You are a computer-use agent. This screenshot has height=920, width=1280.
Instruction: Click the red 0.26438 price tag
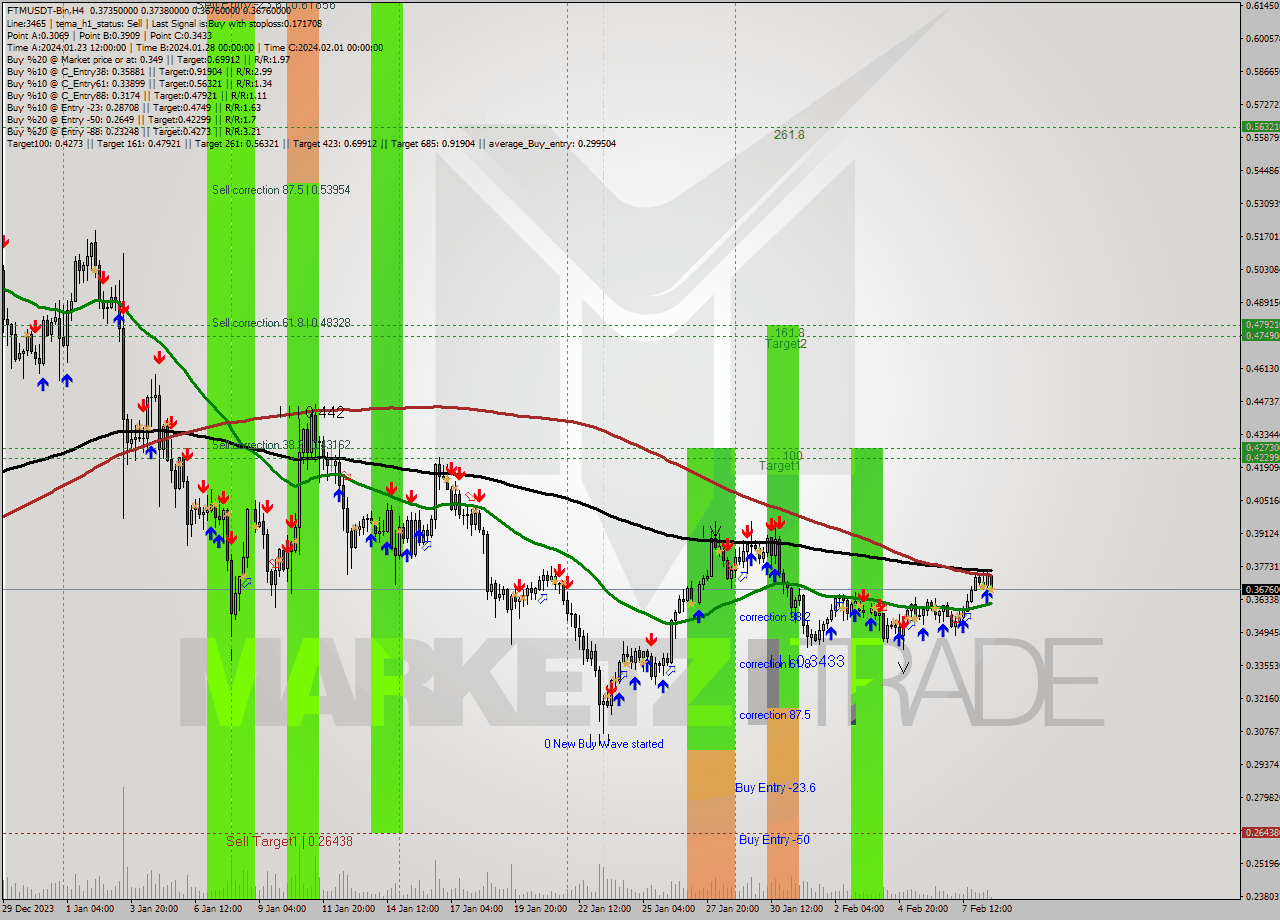click(x=1260, y=833)
